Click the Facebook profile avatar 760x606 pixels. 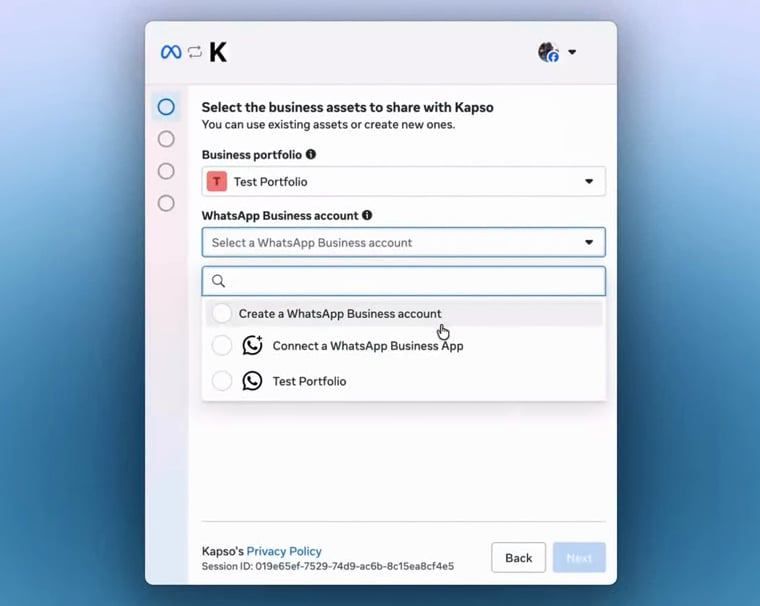point(549,52)
